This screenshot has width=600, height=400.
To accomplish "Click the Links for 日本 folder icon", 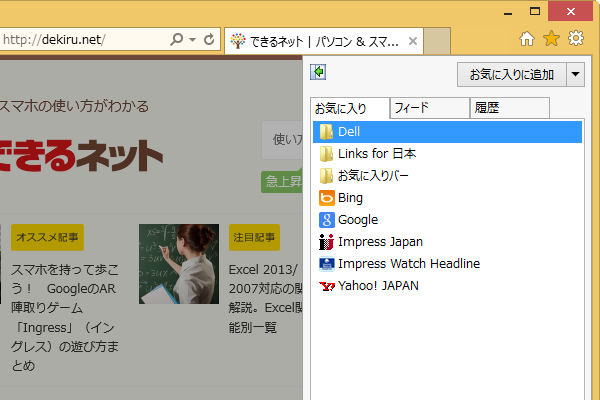I will 326,154.
